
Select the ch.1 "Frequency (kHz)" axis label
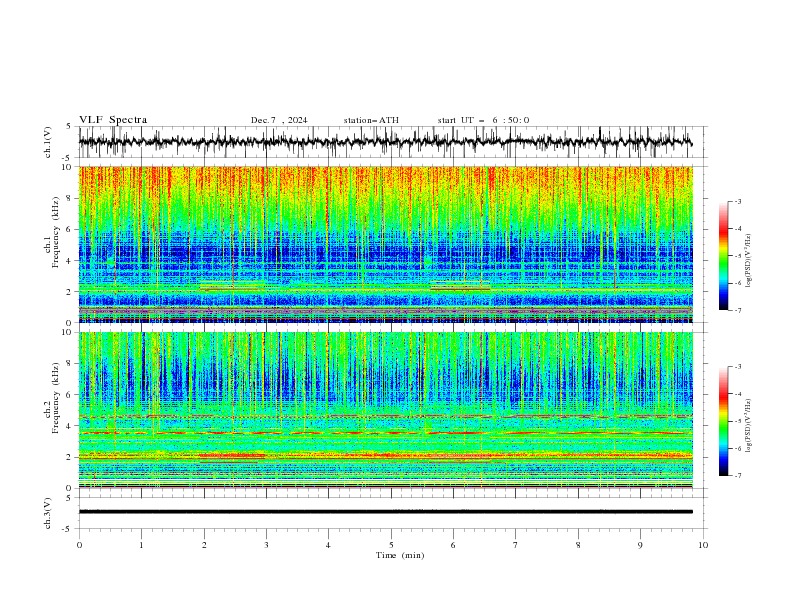[55, 232]
